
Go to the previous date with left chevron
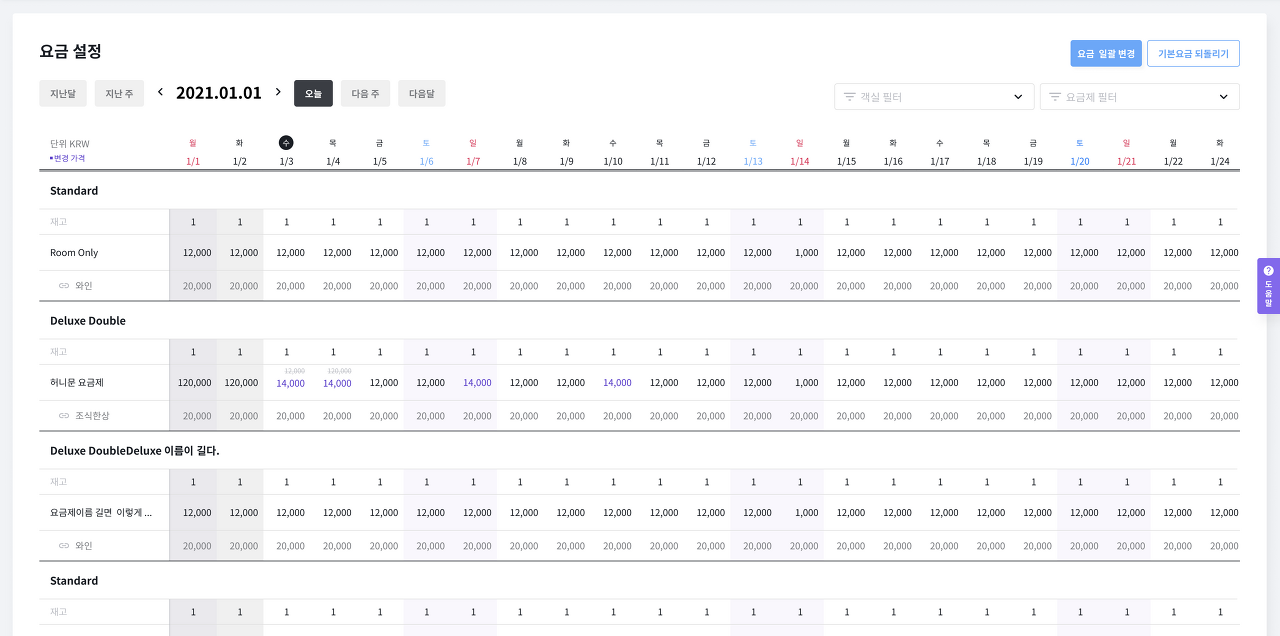click(x=160, y=92)
